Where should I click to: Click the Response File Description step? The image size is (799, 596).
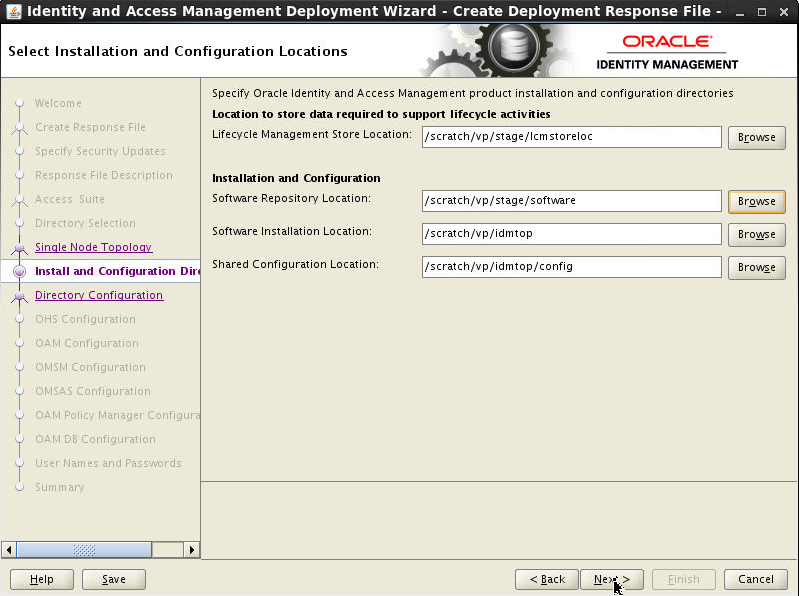[103, 175]
